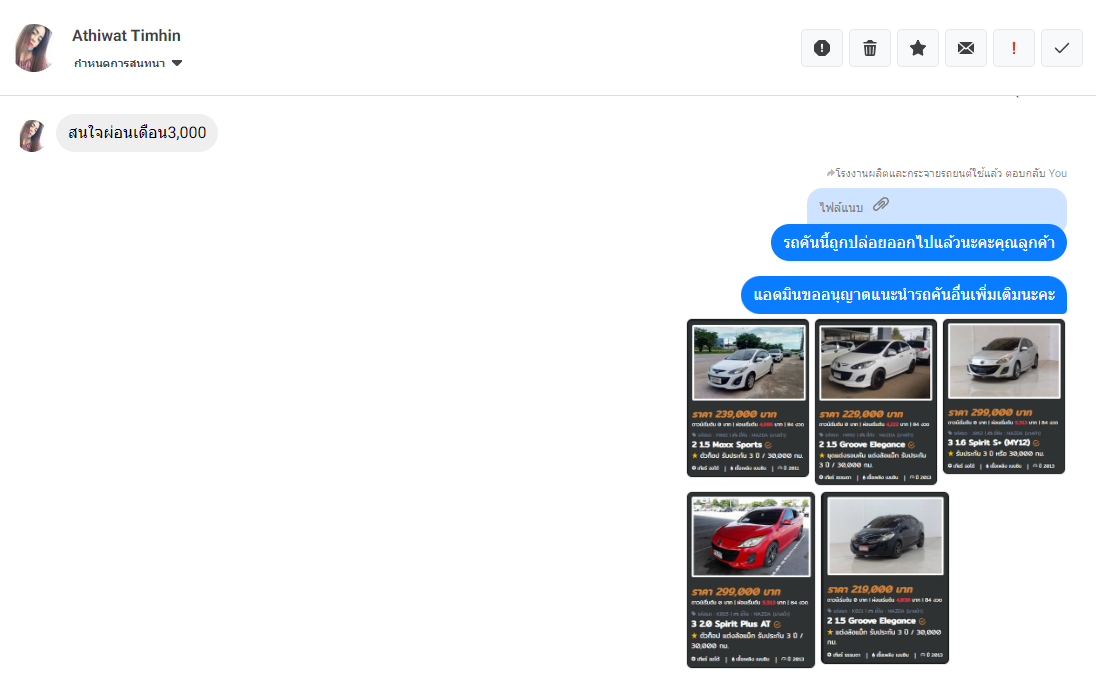1096x681 pixels.
Task: Mark conversation unread with envelope icon
Action: [966, 48]
